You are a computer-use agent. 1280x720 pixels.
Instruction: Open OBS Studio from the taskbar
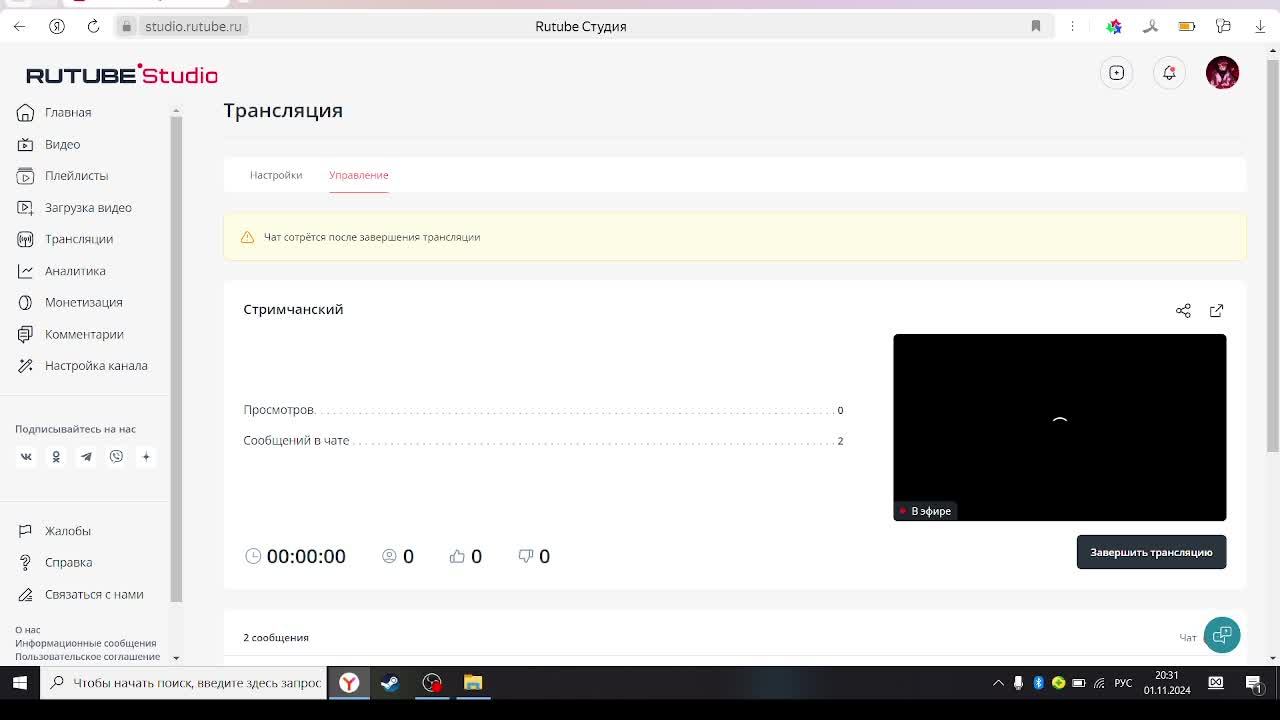coord(432,683)
